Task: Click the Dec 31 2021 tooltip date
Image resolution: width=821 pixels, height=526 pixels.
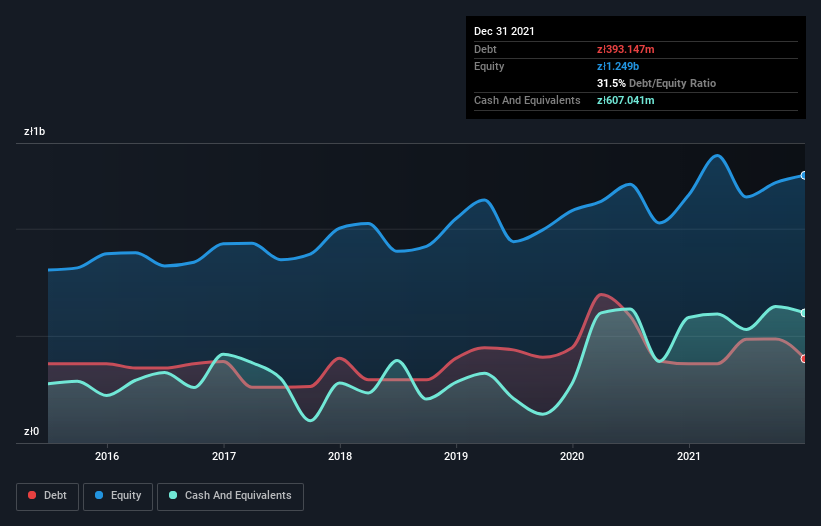Action: [x=504, y=31]
